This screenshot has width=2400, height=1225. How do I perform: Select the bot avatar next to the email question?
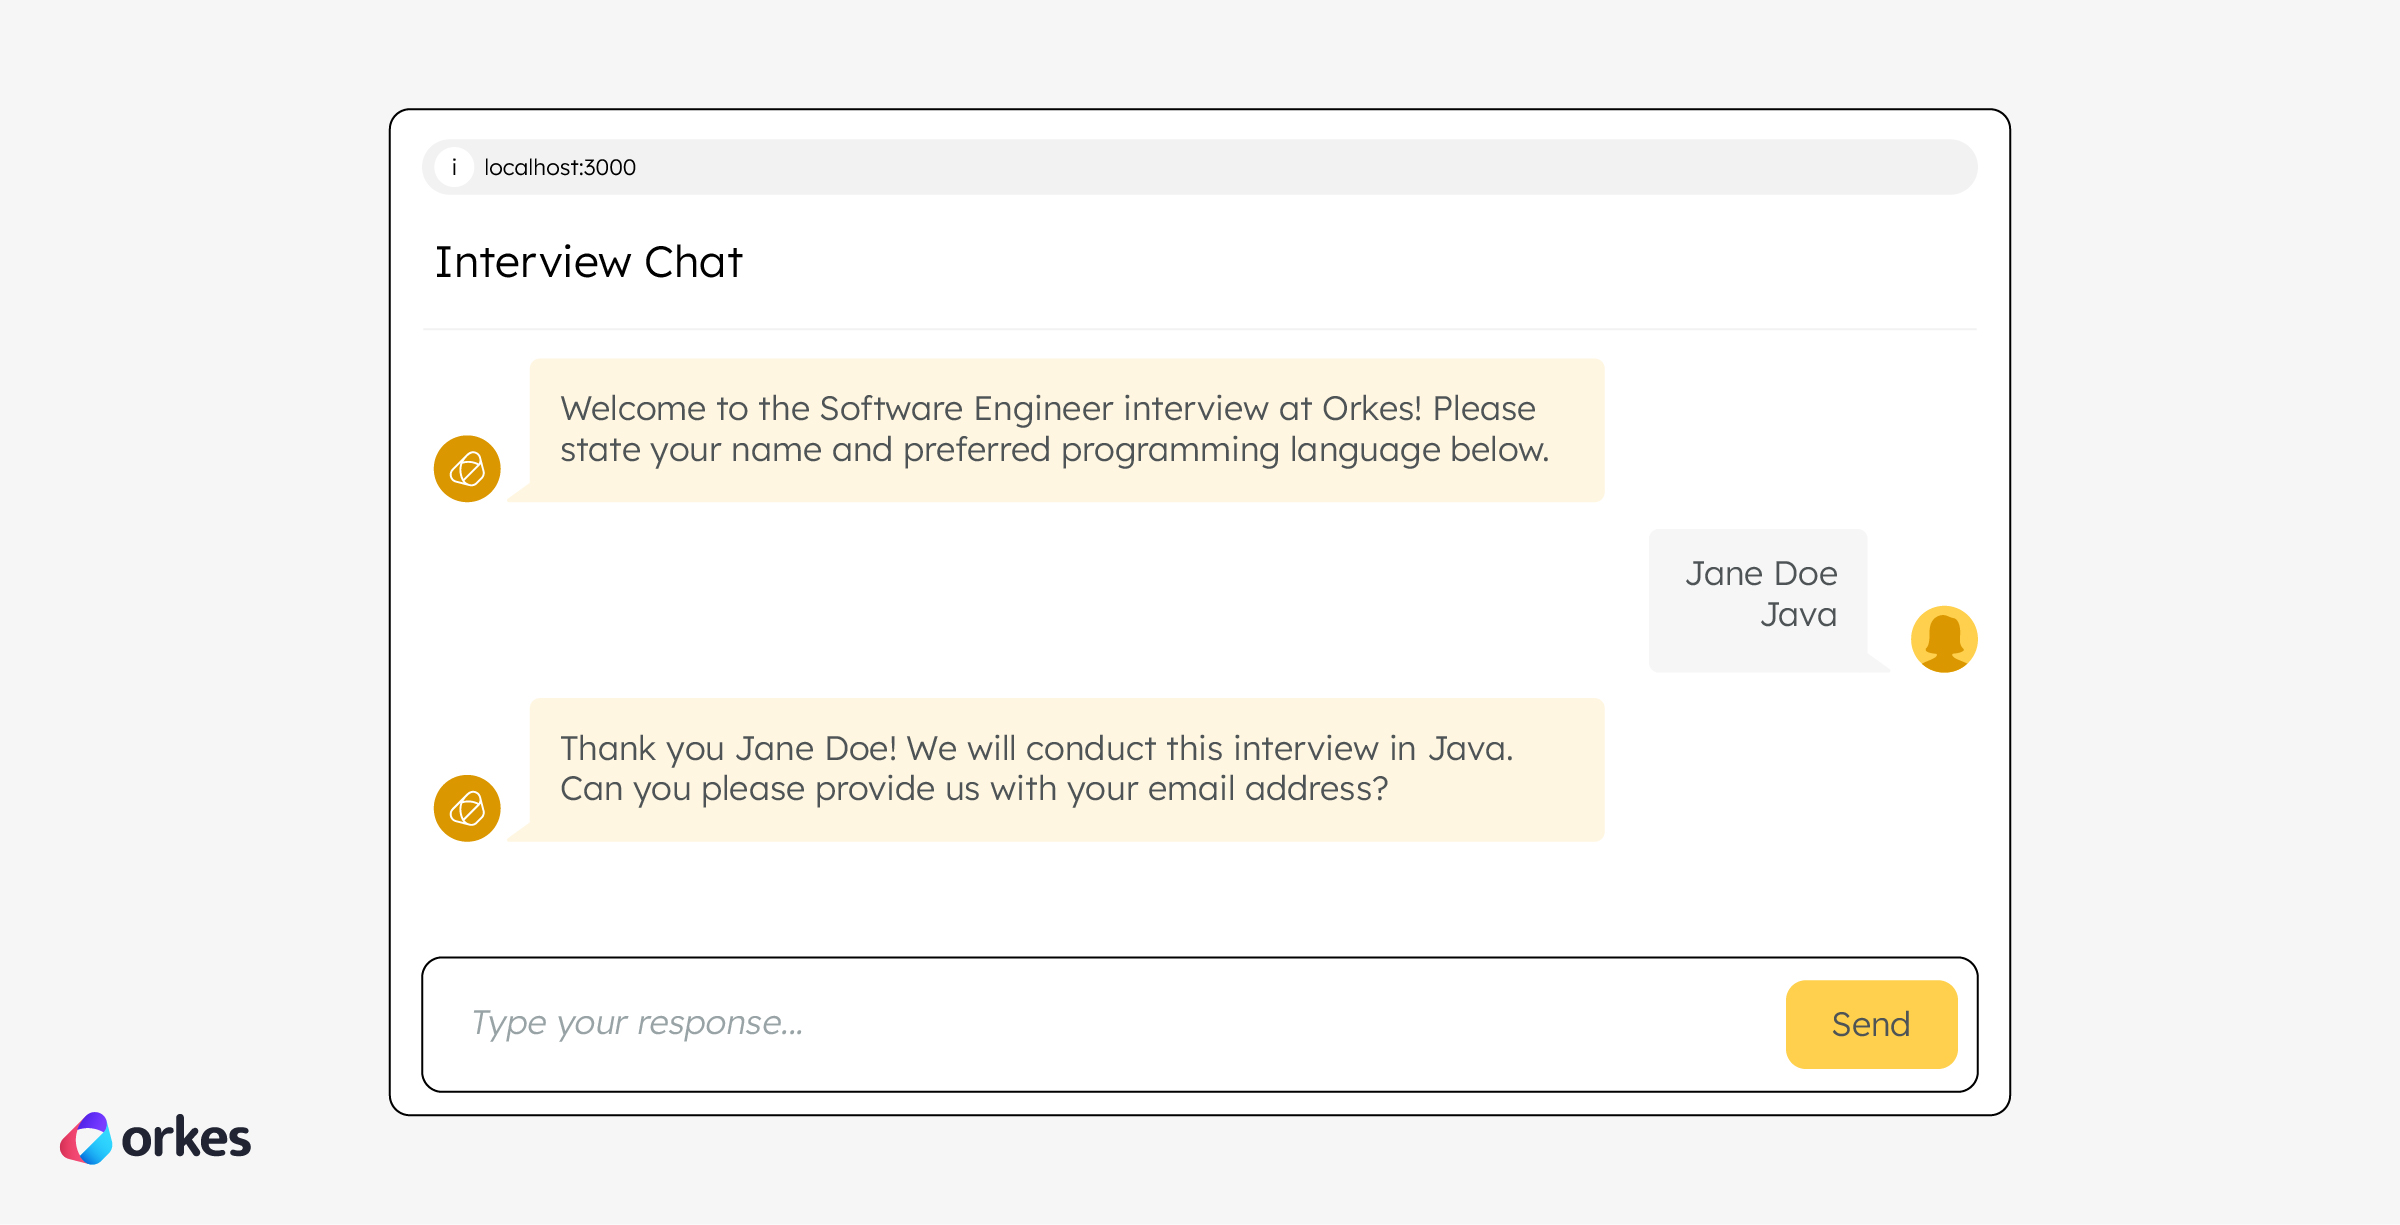(466, 807)
